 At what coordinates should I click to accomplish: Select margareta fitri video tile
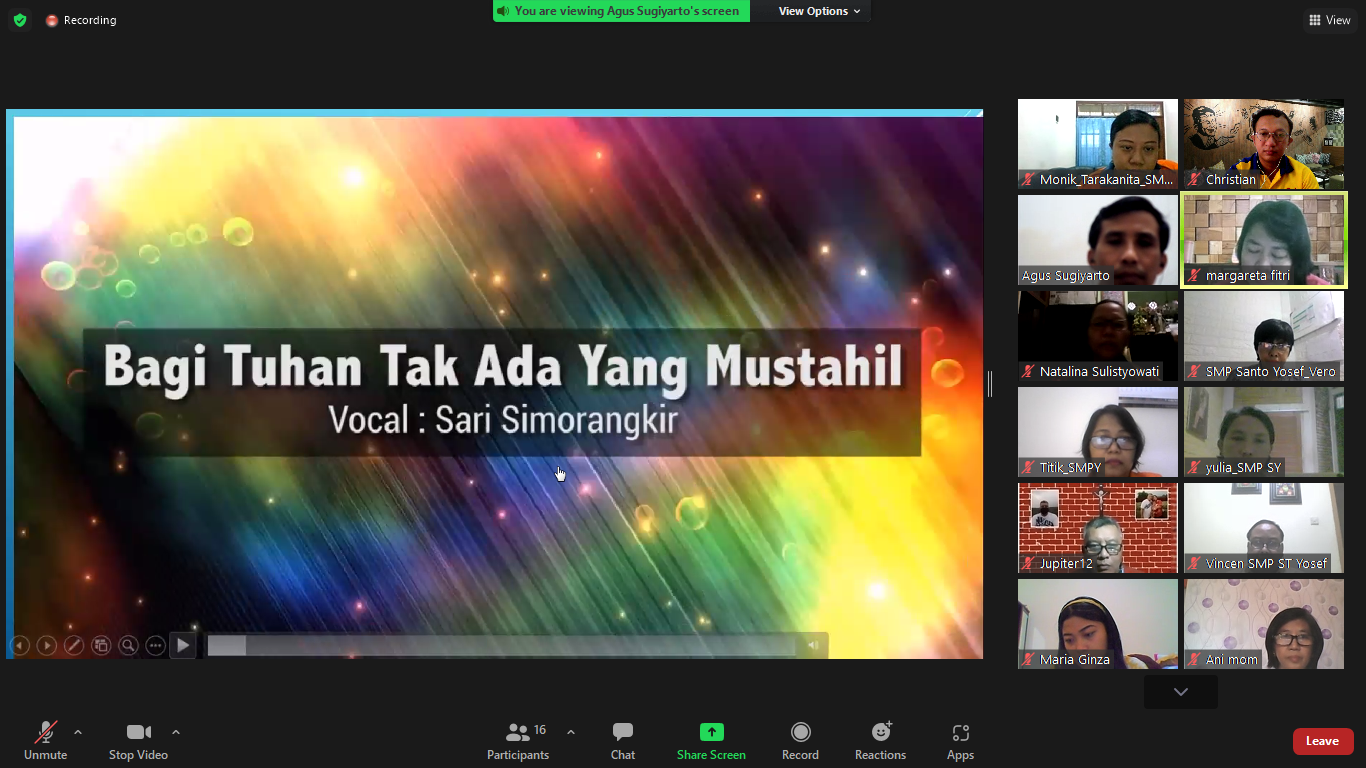tap(1264, 240)
